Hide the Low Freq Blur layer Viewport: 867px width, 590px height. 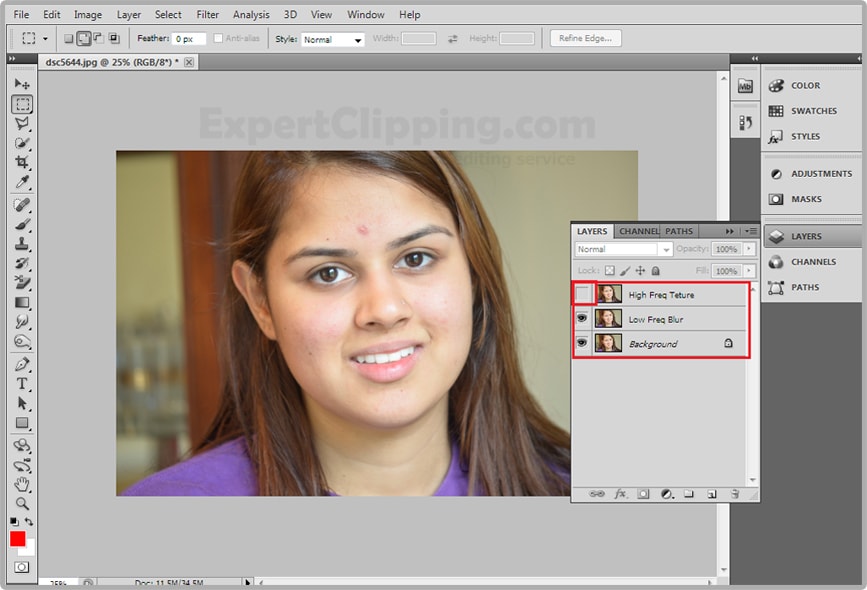[582, 317]
